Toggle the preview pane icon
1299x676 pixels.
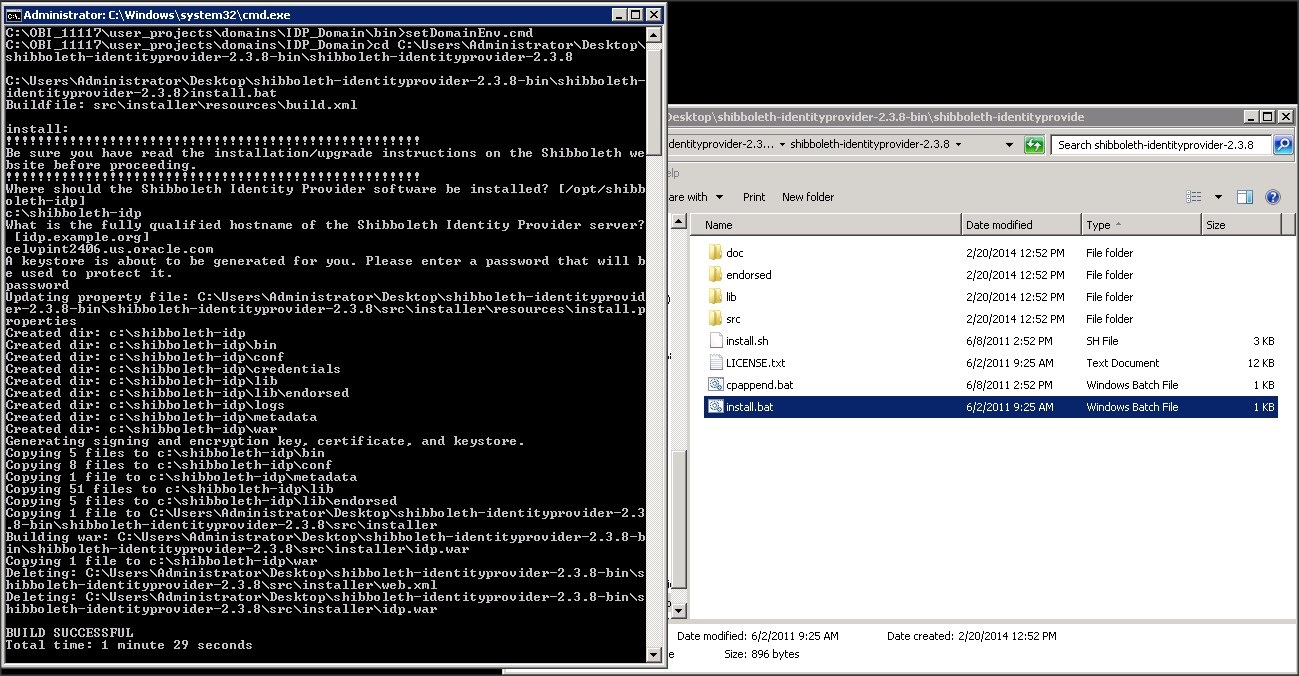click(x=1245, y=197)
